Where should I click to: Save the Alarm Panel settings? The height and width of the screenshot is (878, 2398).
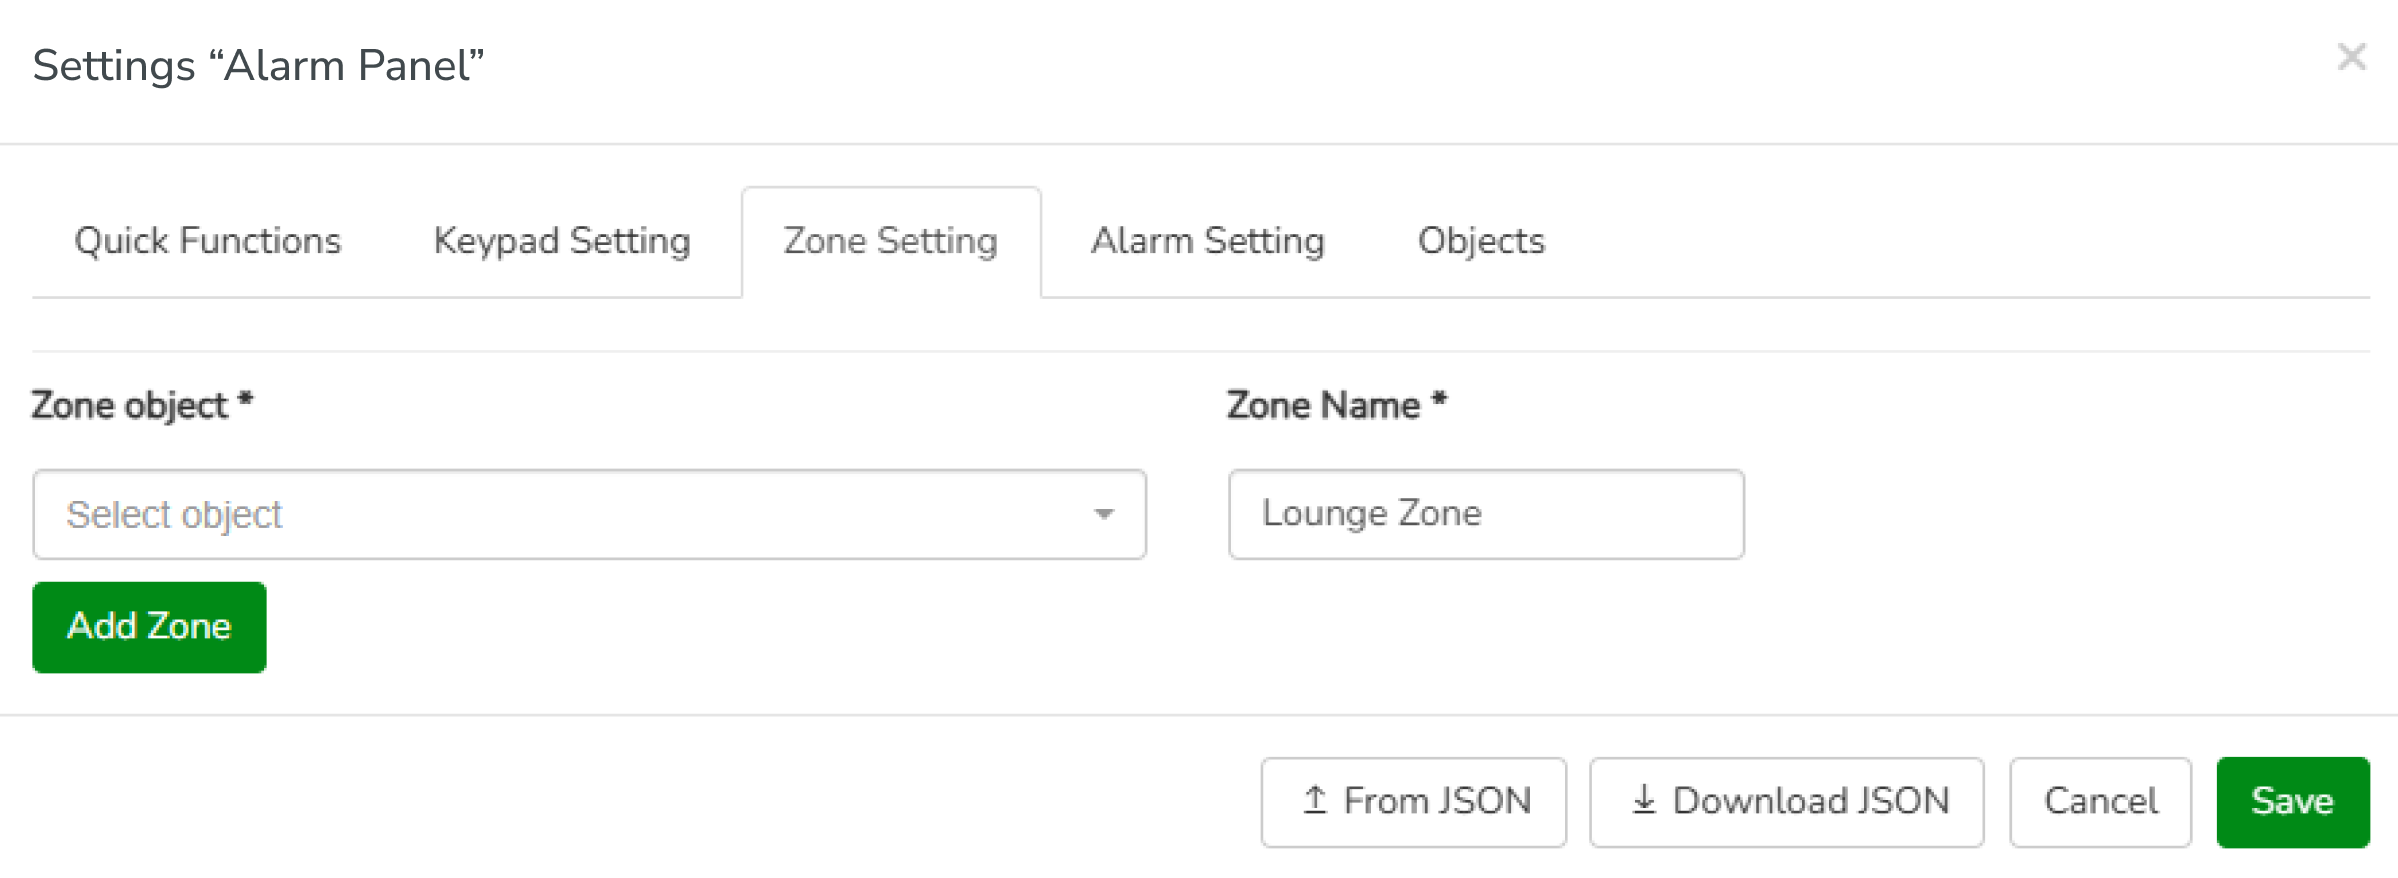(x=2292, y=801)
